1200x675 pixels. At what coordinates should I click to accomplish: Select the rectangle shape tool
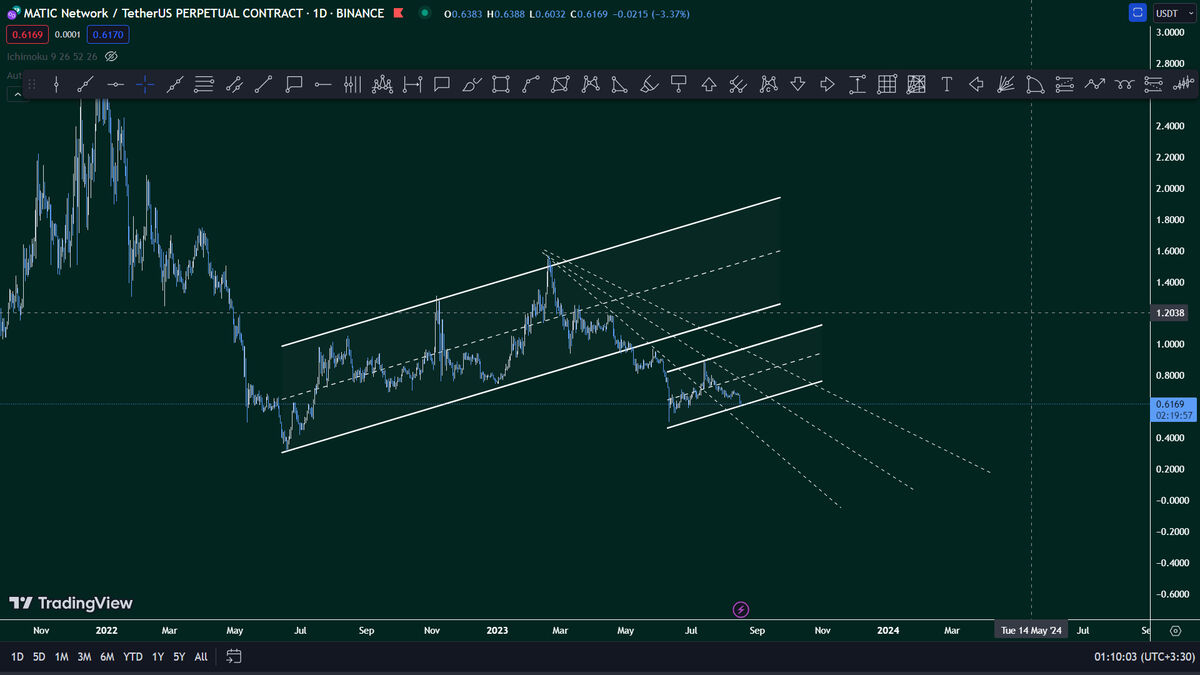pyautogui.click(x=501, y=85)
